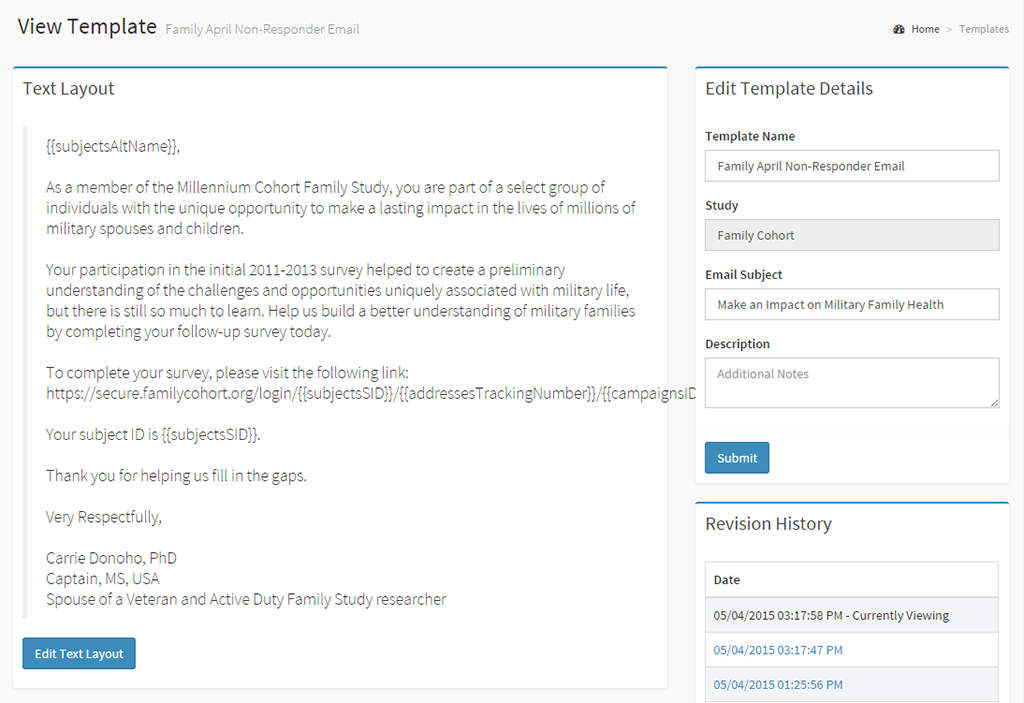This screenshot has height=703, width=1024.
Task: Click the 'Your subject ID is {{subjectsSID}}' line
Action: (x=153, y=434)
